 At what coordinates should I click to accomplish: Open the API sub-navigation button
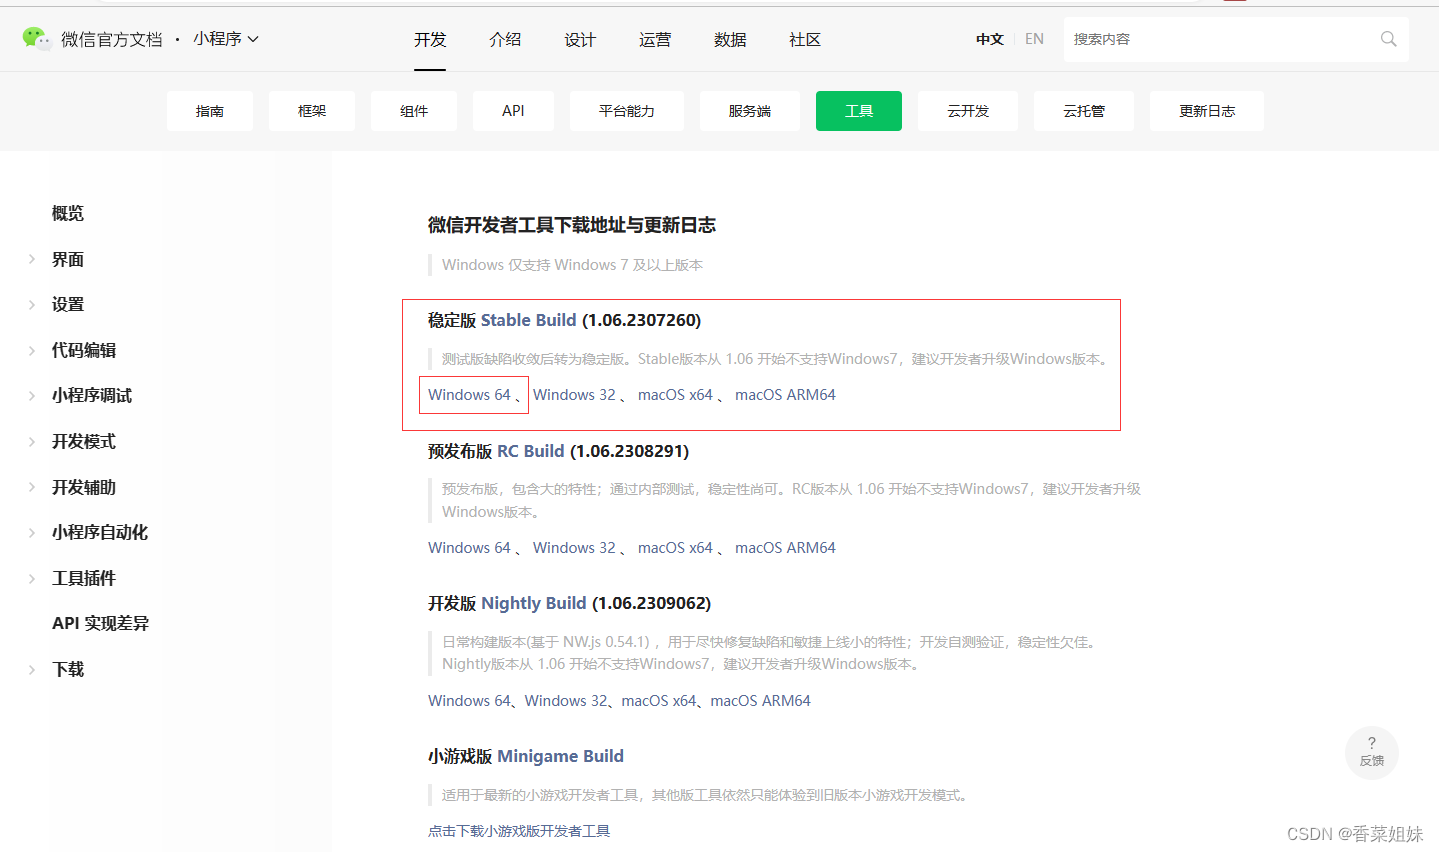513,111
